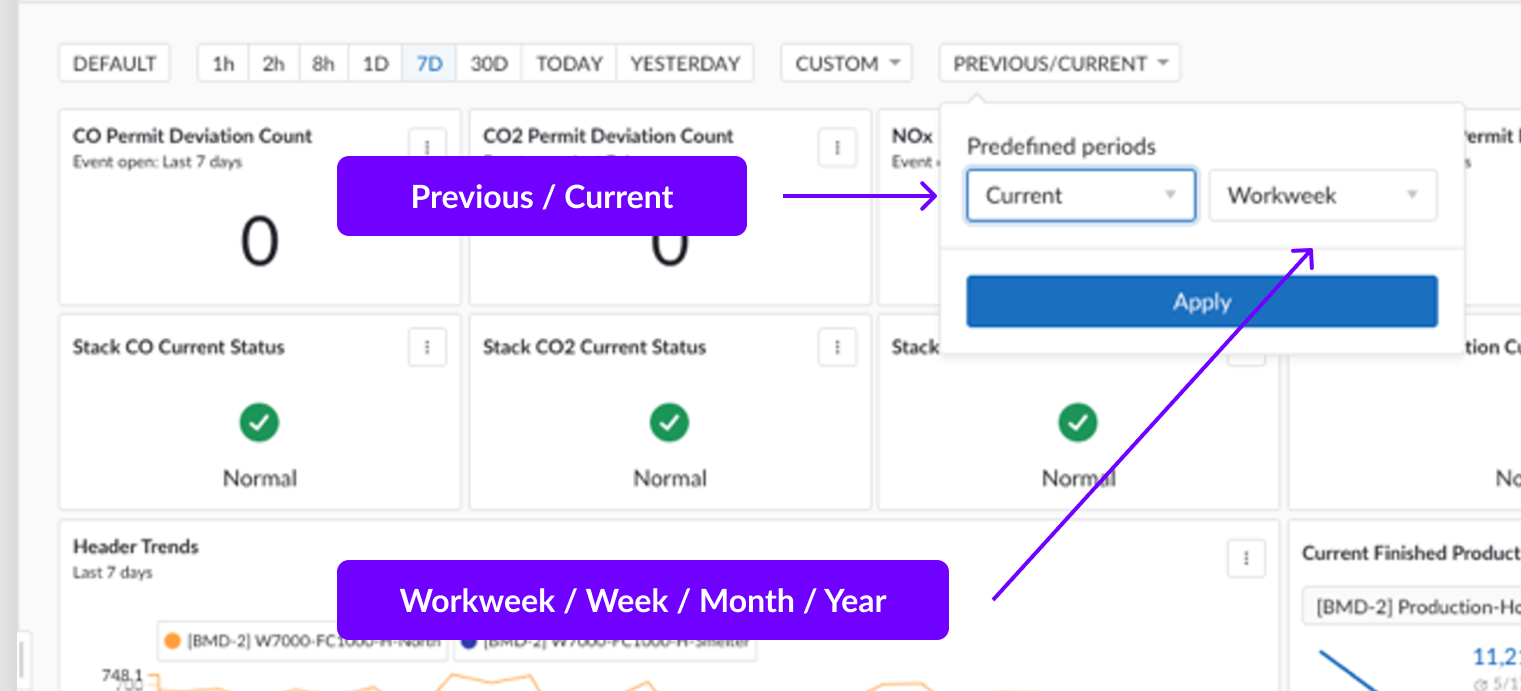Image resolution: width=1521 pixels, height=691 pixels.
Task: Open the Stack CO Current Status options menu
Action: click(x=427, y=348)
